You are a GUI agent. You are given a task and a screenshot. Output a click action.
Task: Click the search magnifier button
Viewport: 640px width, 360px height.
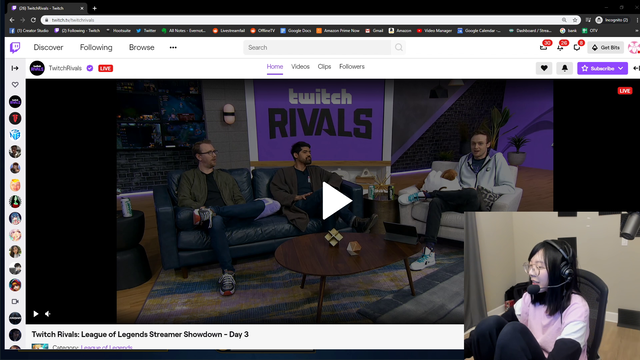point(399,48)
